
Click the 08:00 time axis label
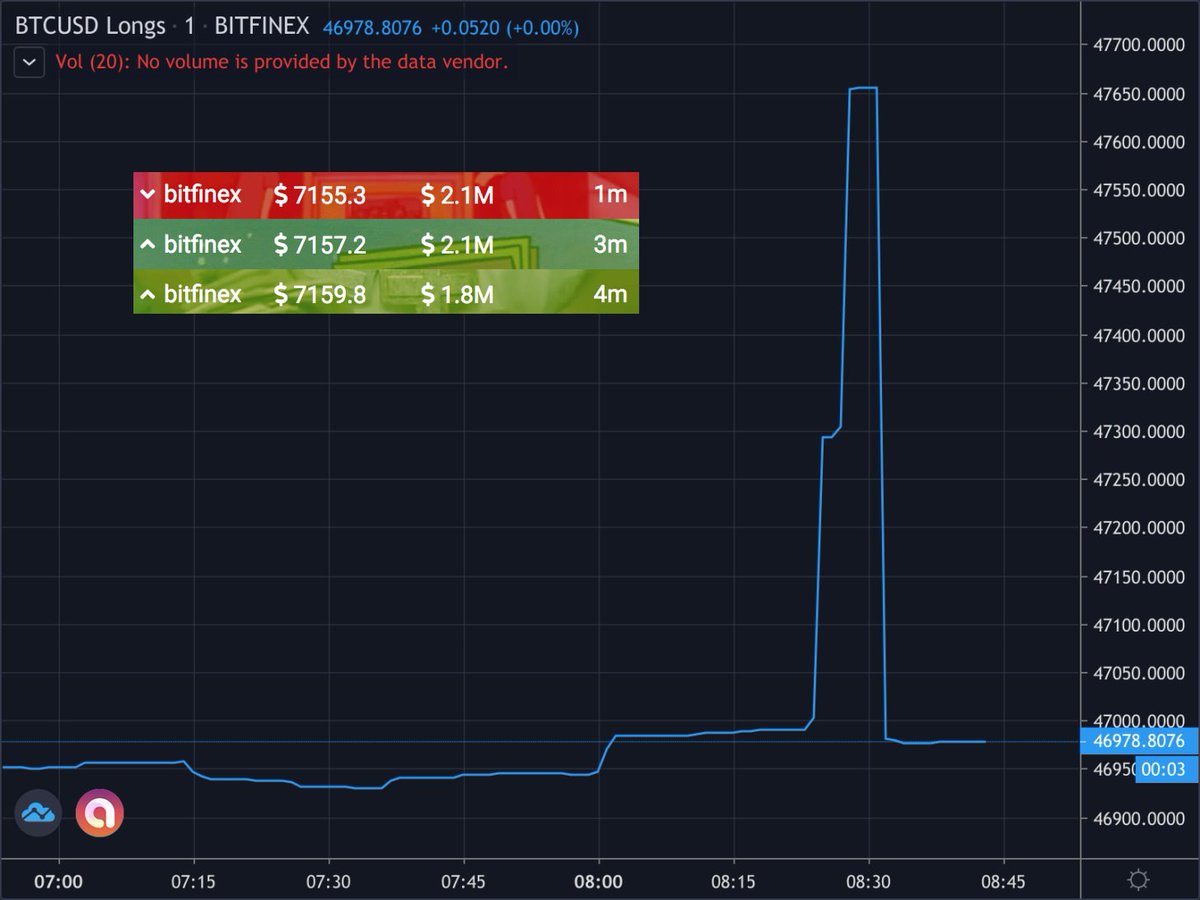pos(599,882)
